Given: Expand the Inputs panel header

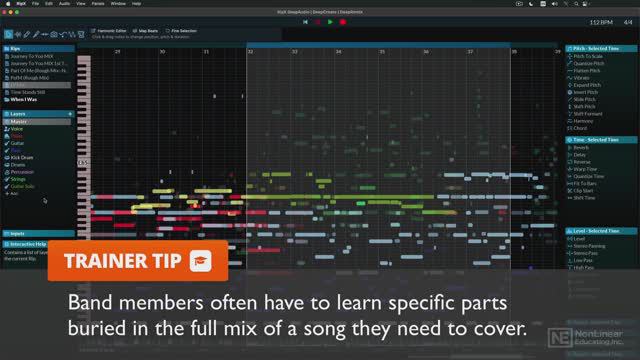Looking at the screenshot, I should (x=39, y=234).
